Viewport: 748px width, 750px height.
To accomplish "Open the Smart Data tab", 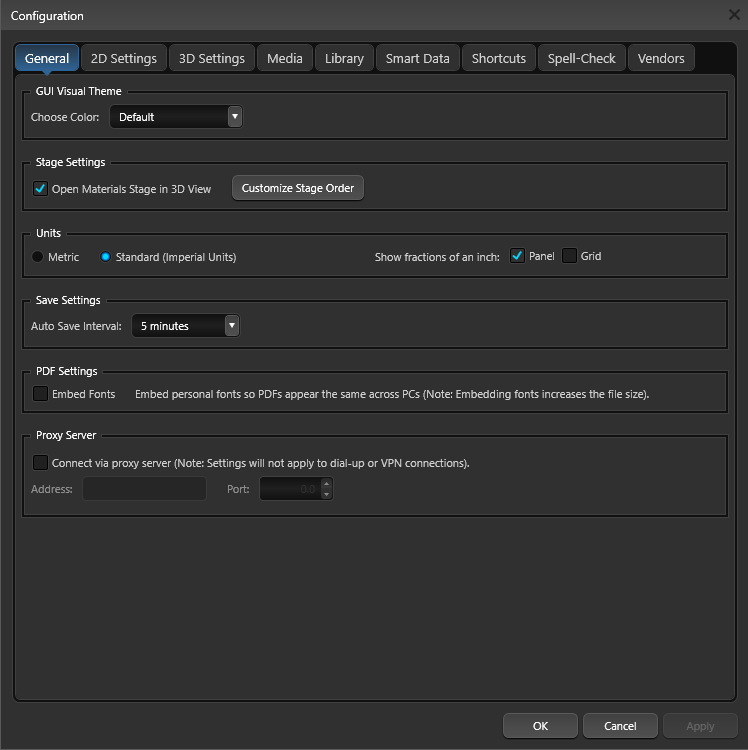I will pos(418,58).
